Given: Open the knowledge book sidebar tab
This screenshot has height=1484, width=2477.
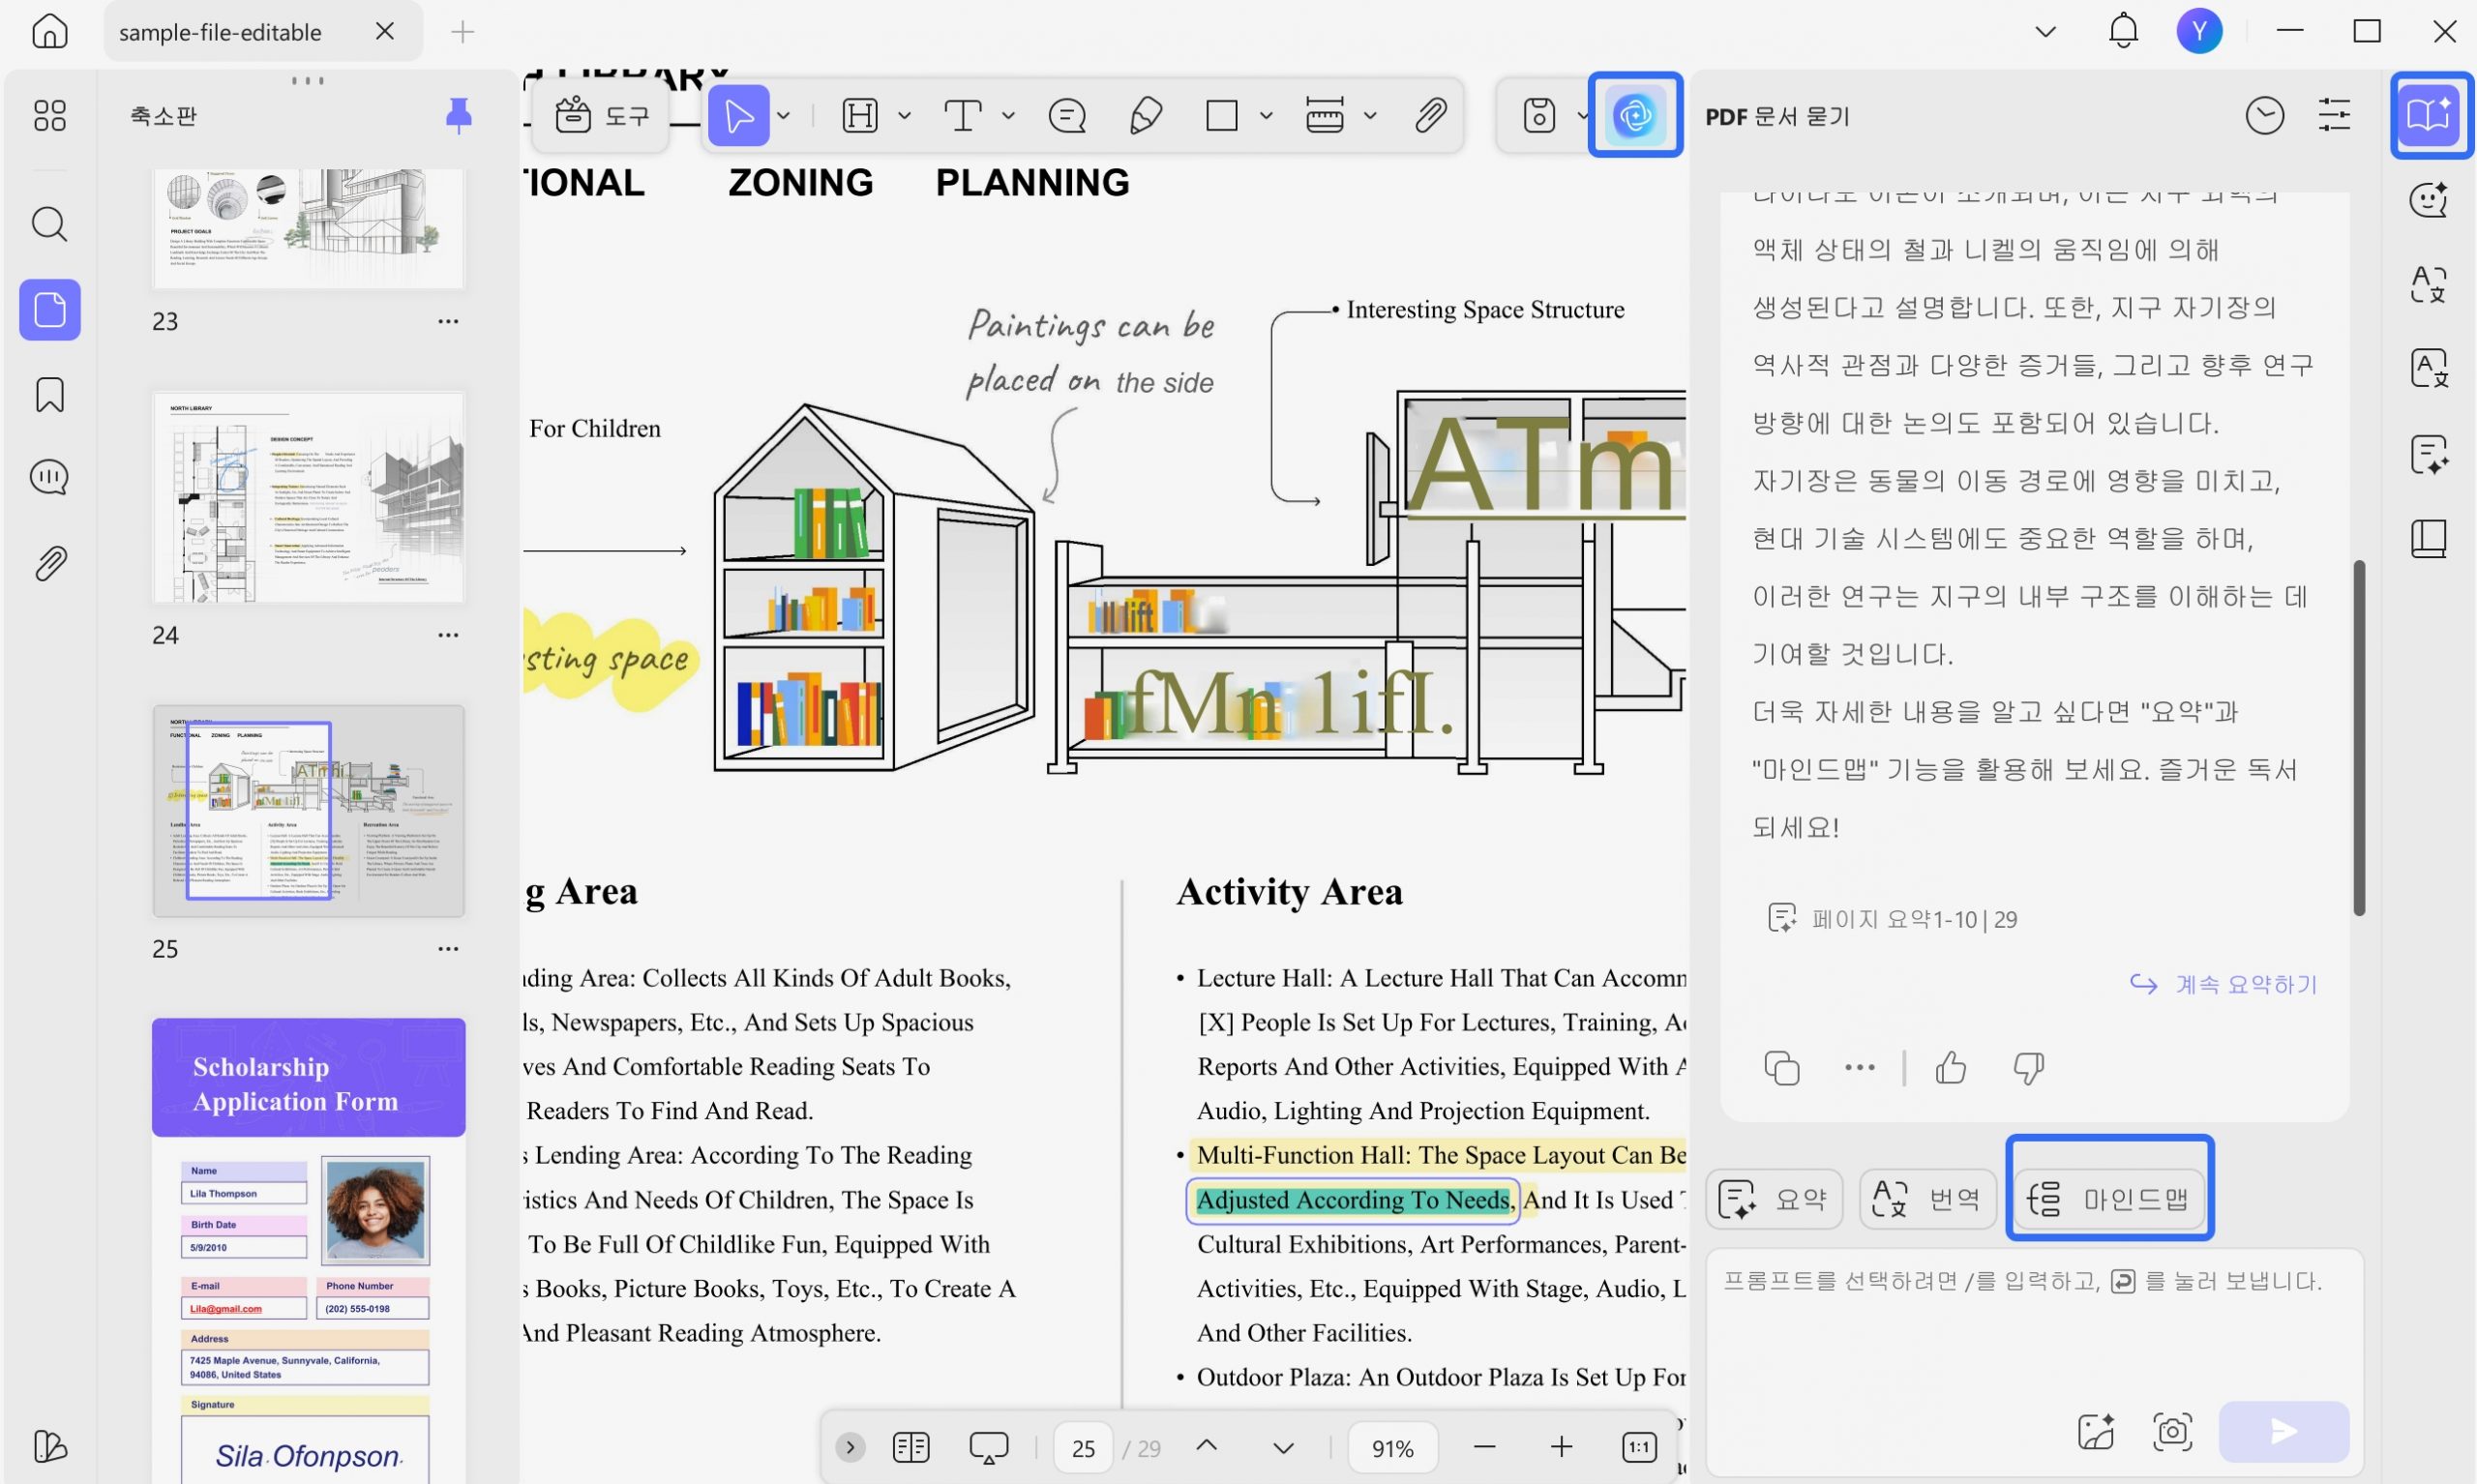Looking at the screenshot, I should tap(2429, 539).
